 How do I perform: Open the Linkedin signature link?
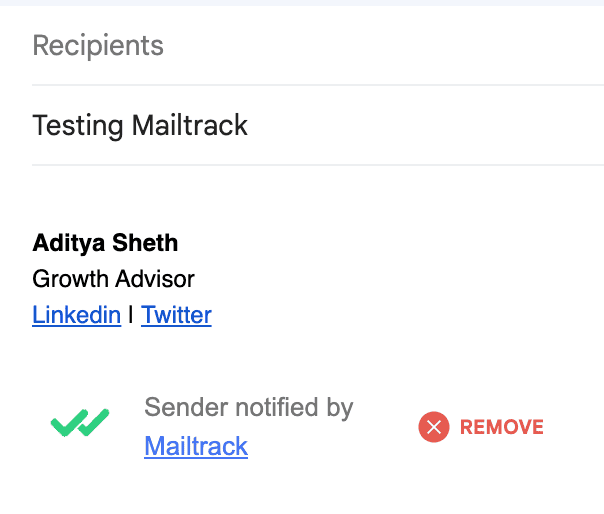pos(77,315)
